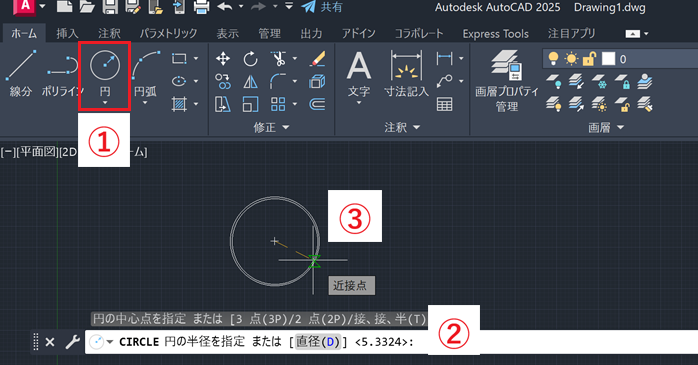Select the Rectangle draw tool
This screenshot has width=698, height=365.
[x=179, y=58]
